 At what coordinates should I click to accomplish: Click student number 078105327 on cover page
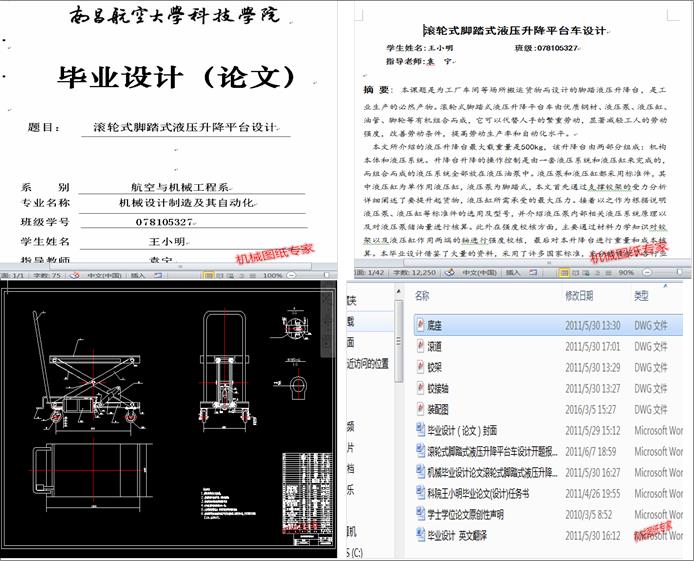coord(164,222)
